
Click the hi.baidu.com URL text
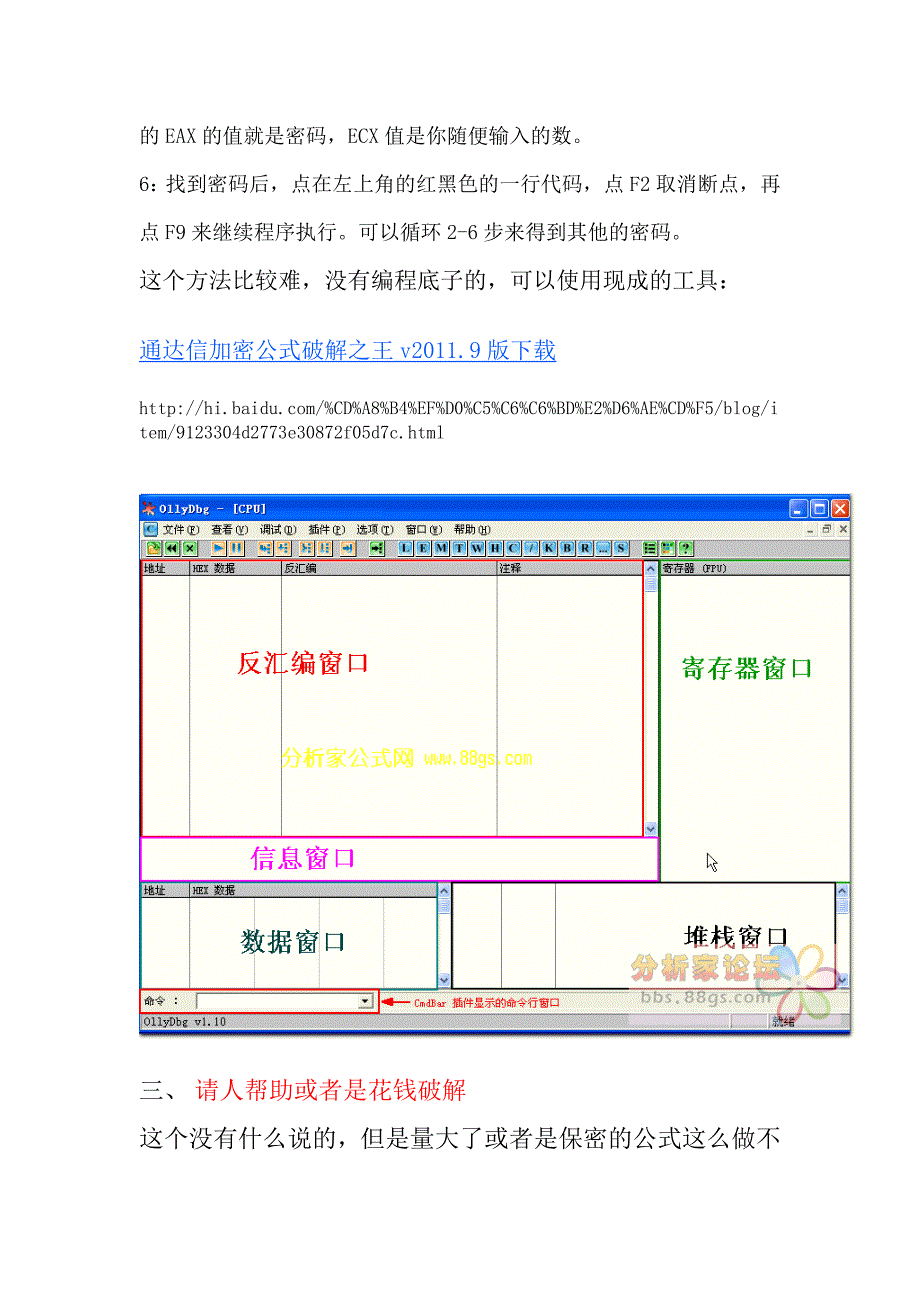tap(456, 420)
